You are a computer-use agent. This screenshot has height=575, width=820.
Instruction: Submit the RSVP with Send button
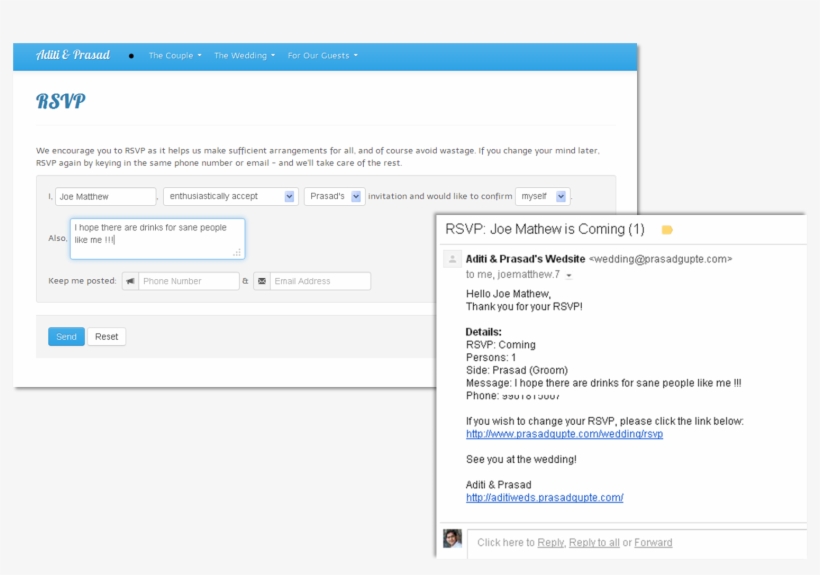[x=66, y=337]
